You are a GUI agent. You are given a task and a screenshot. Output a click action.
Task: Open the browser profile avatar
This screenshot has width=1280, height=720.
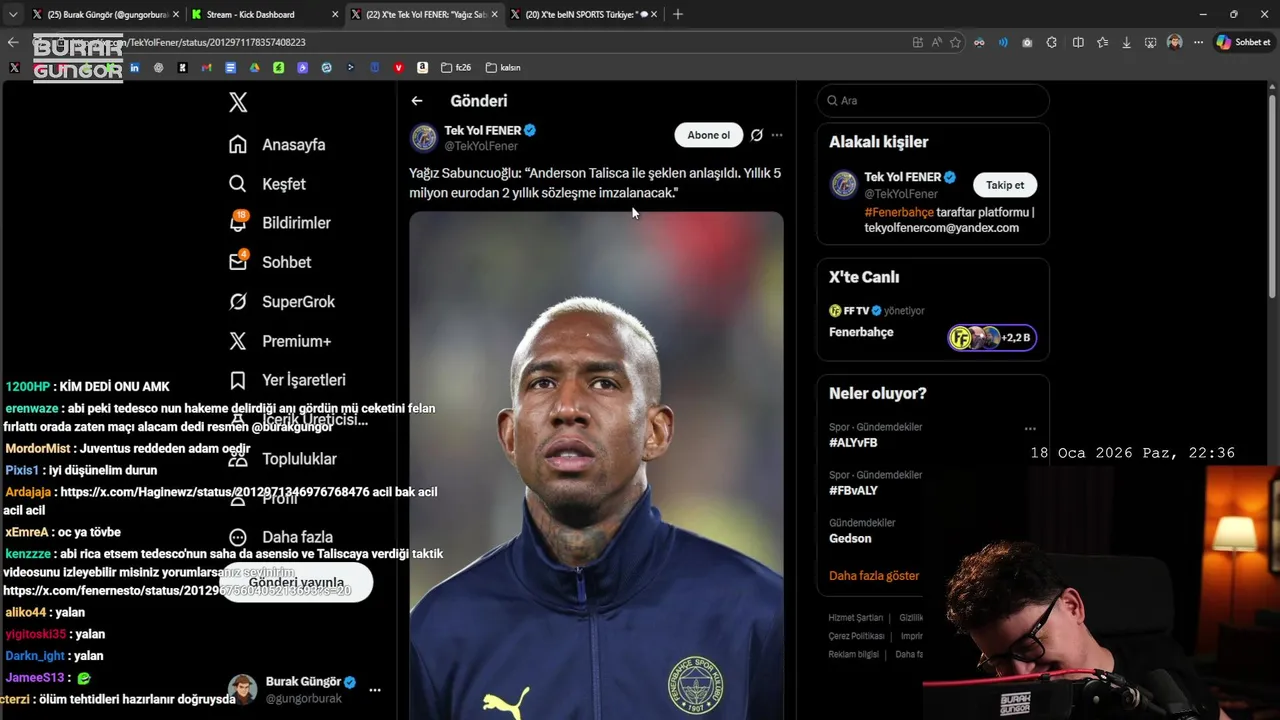[1174, 42]
